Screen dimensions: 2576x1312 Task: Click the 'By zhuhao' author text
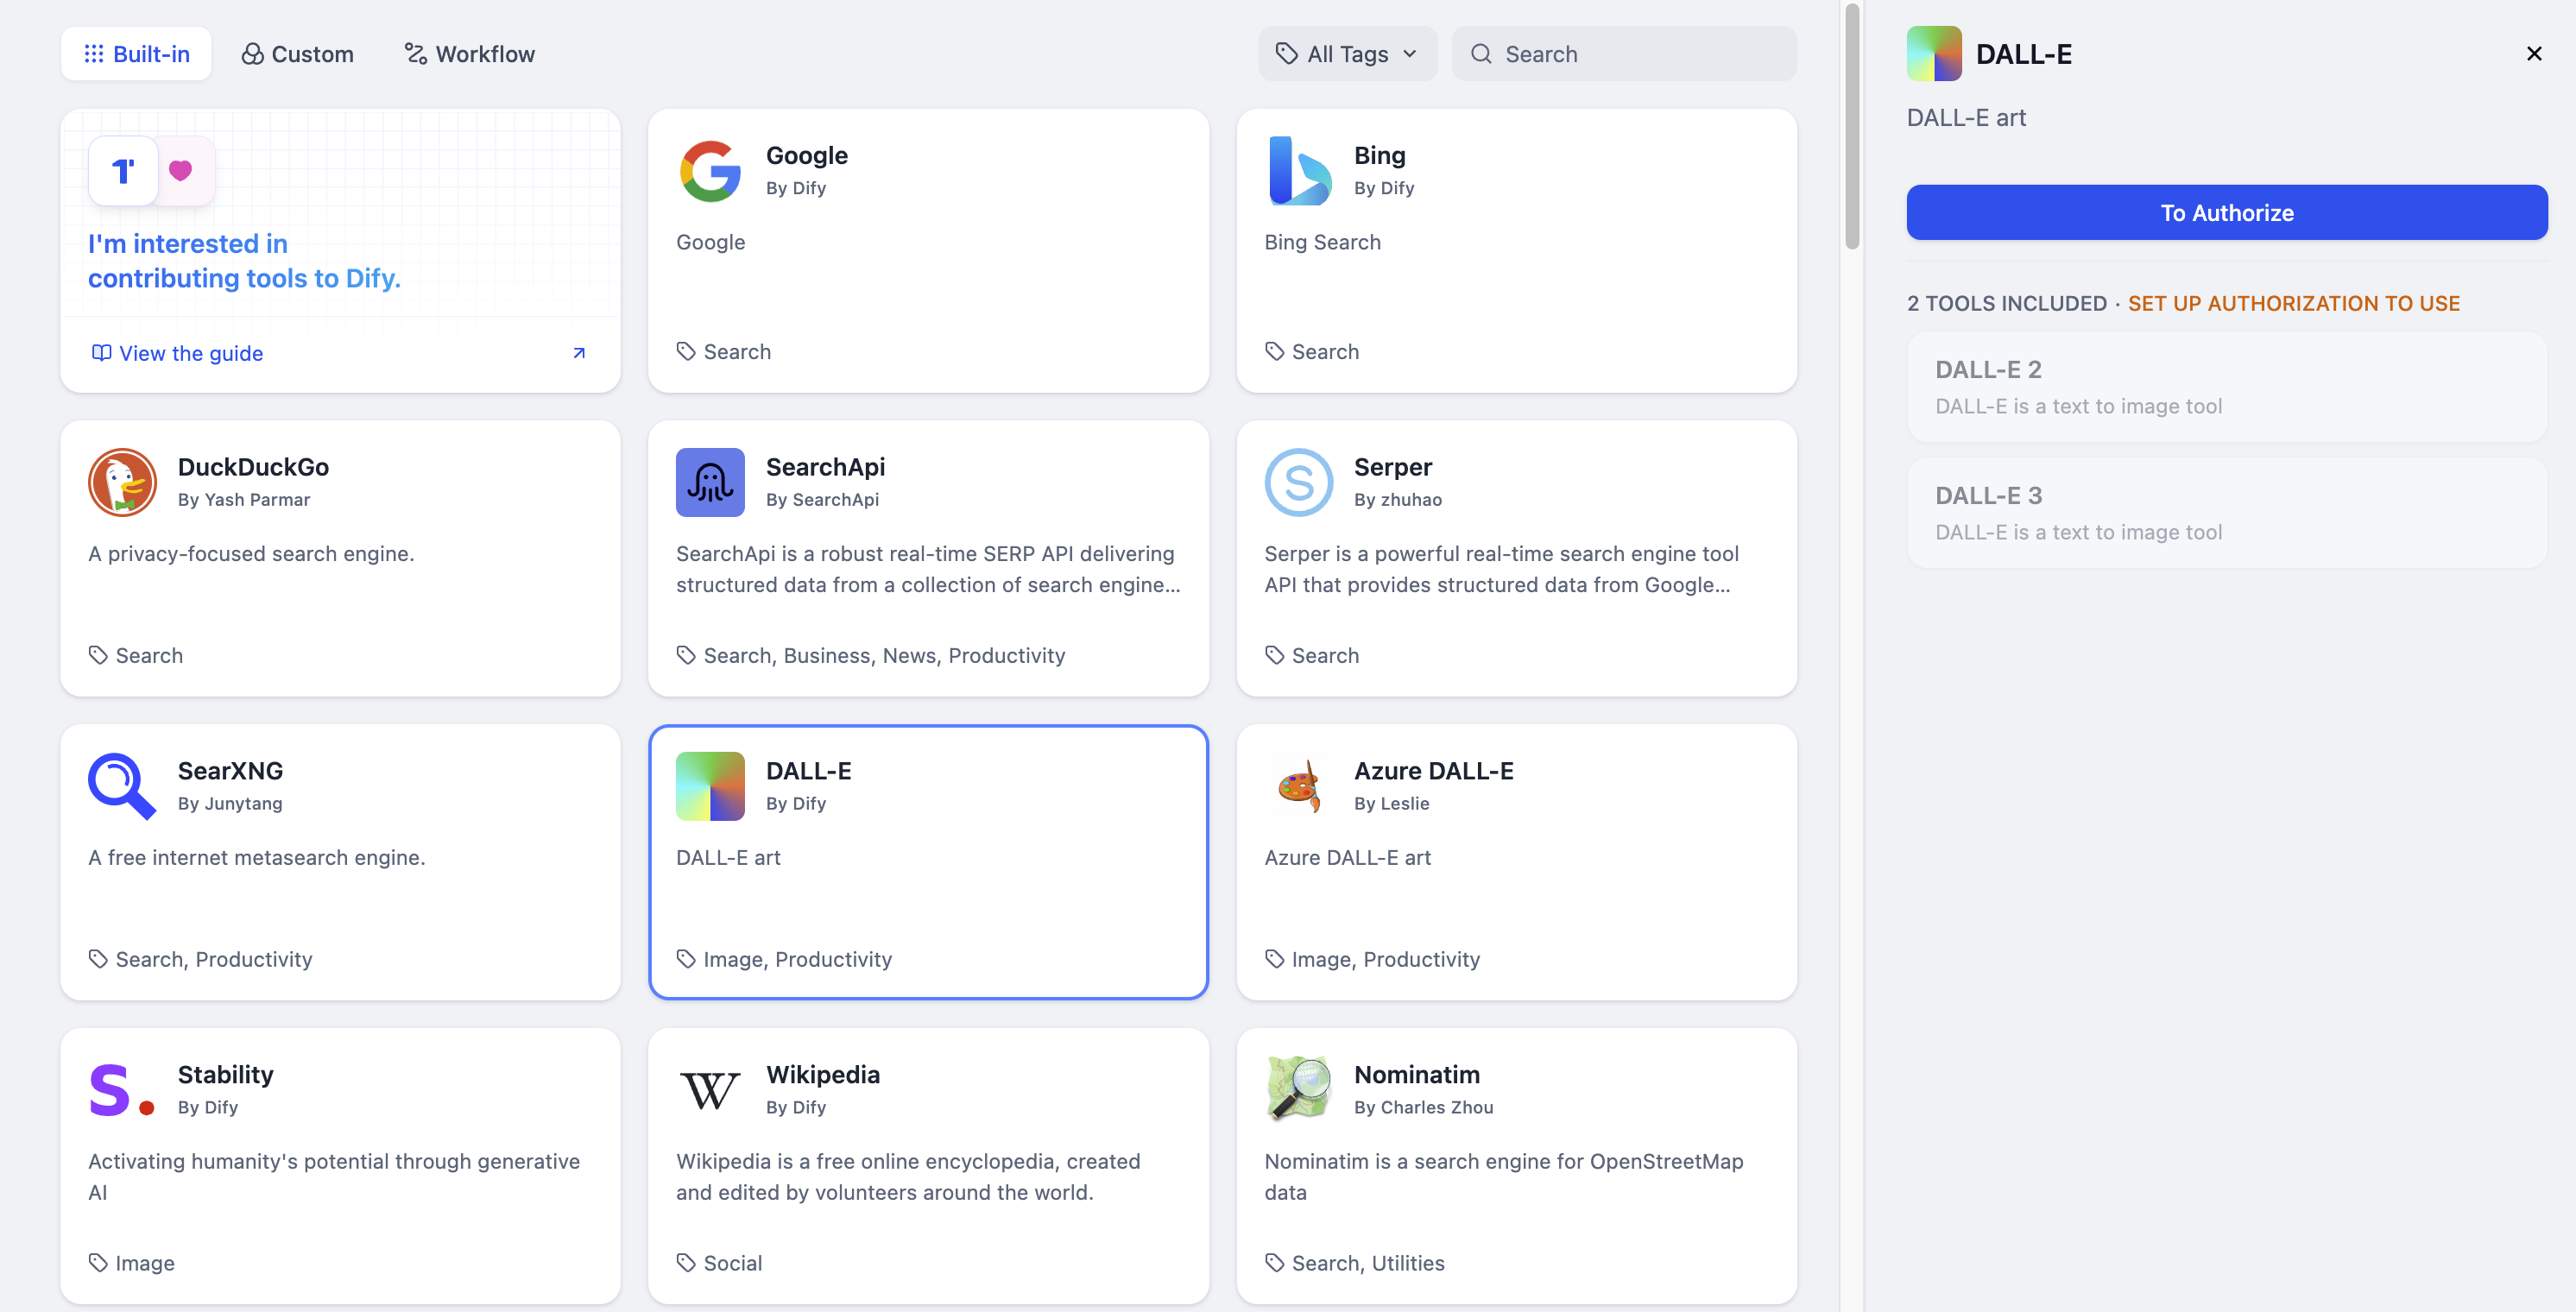point(1398,499)
